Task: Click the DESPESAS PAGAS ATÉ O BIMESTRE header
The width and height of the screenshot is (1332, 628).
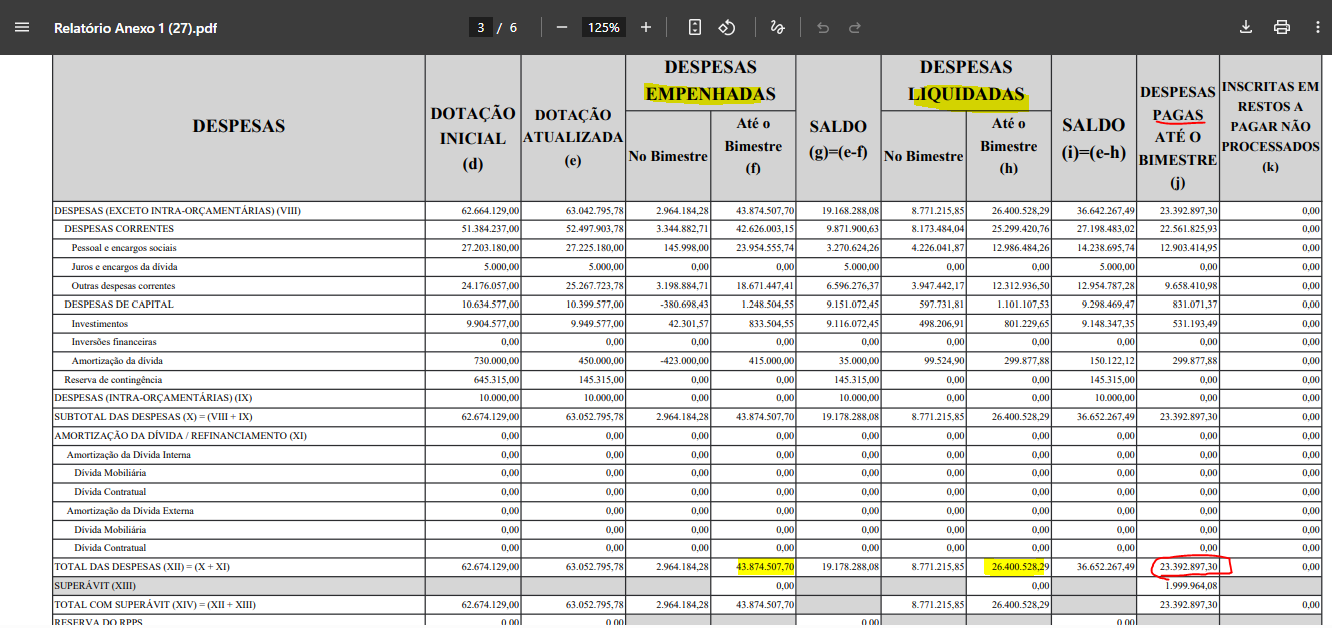Action: pyautogui.click(x=1178, y=137)
